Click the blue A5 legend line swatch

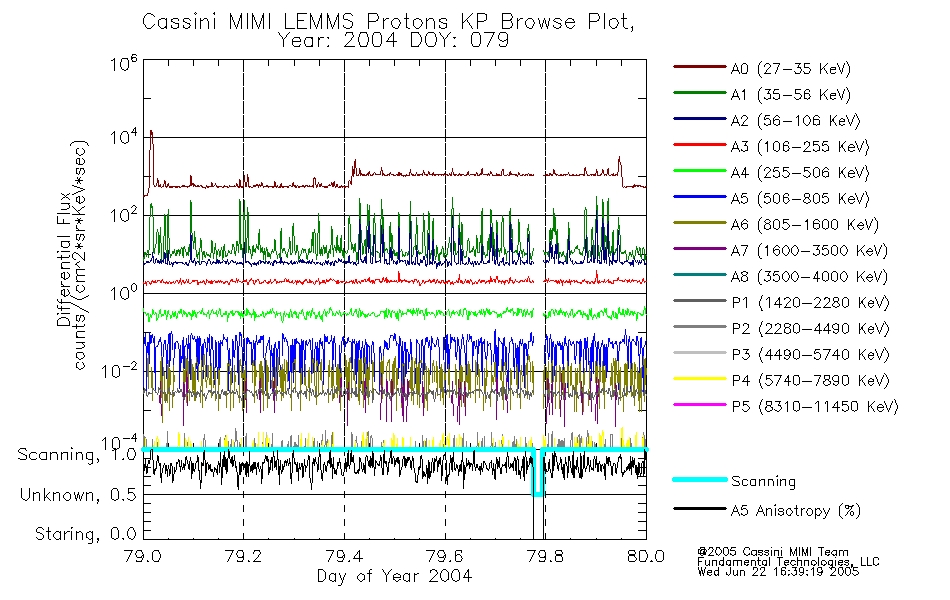coord(700,197)
